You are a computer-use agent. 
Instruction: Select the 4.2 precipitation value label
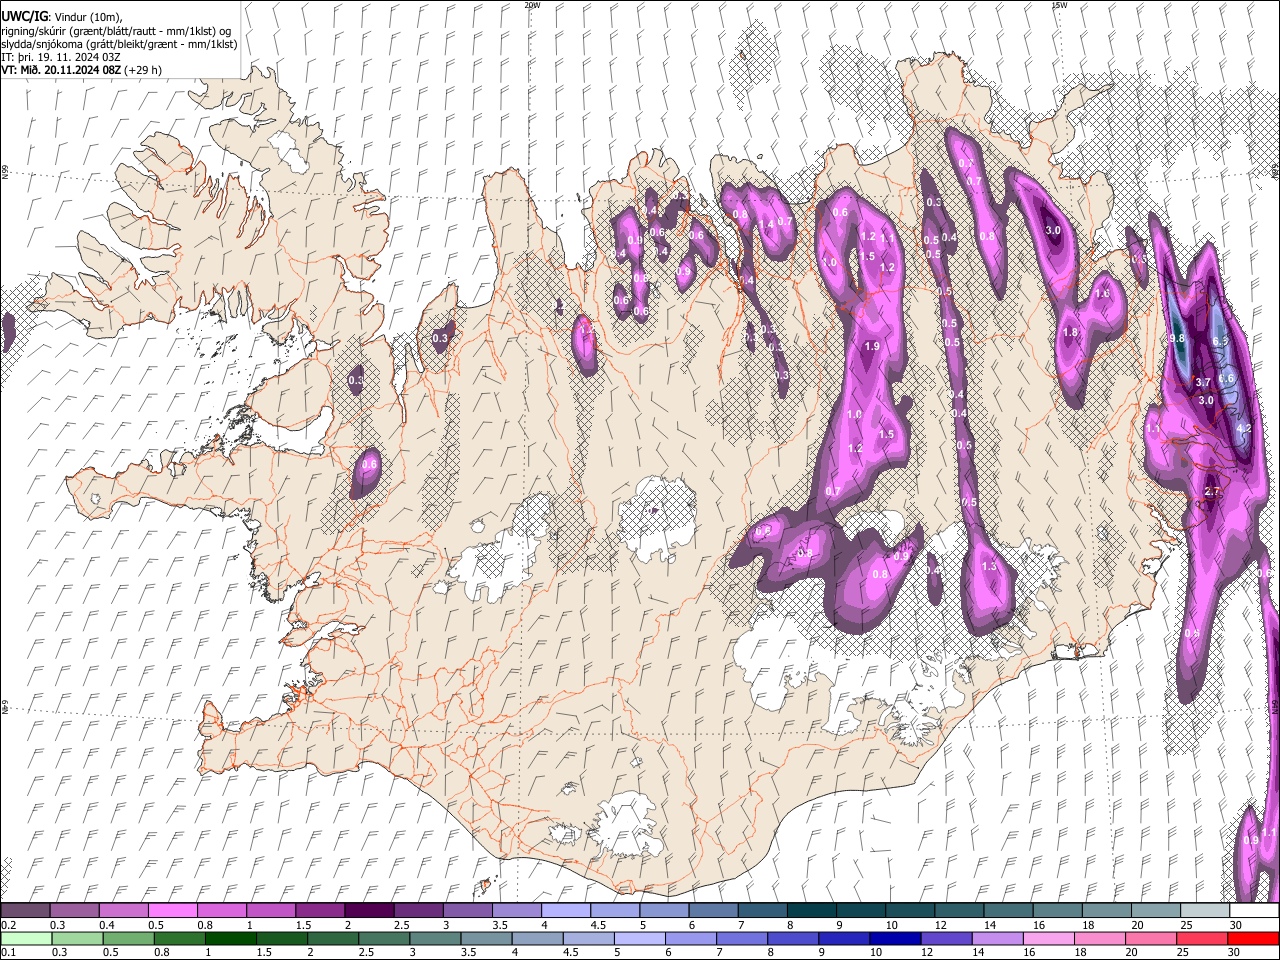click(x=1244, y=428)
